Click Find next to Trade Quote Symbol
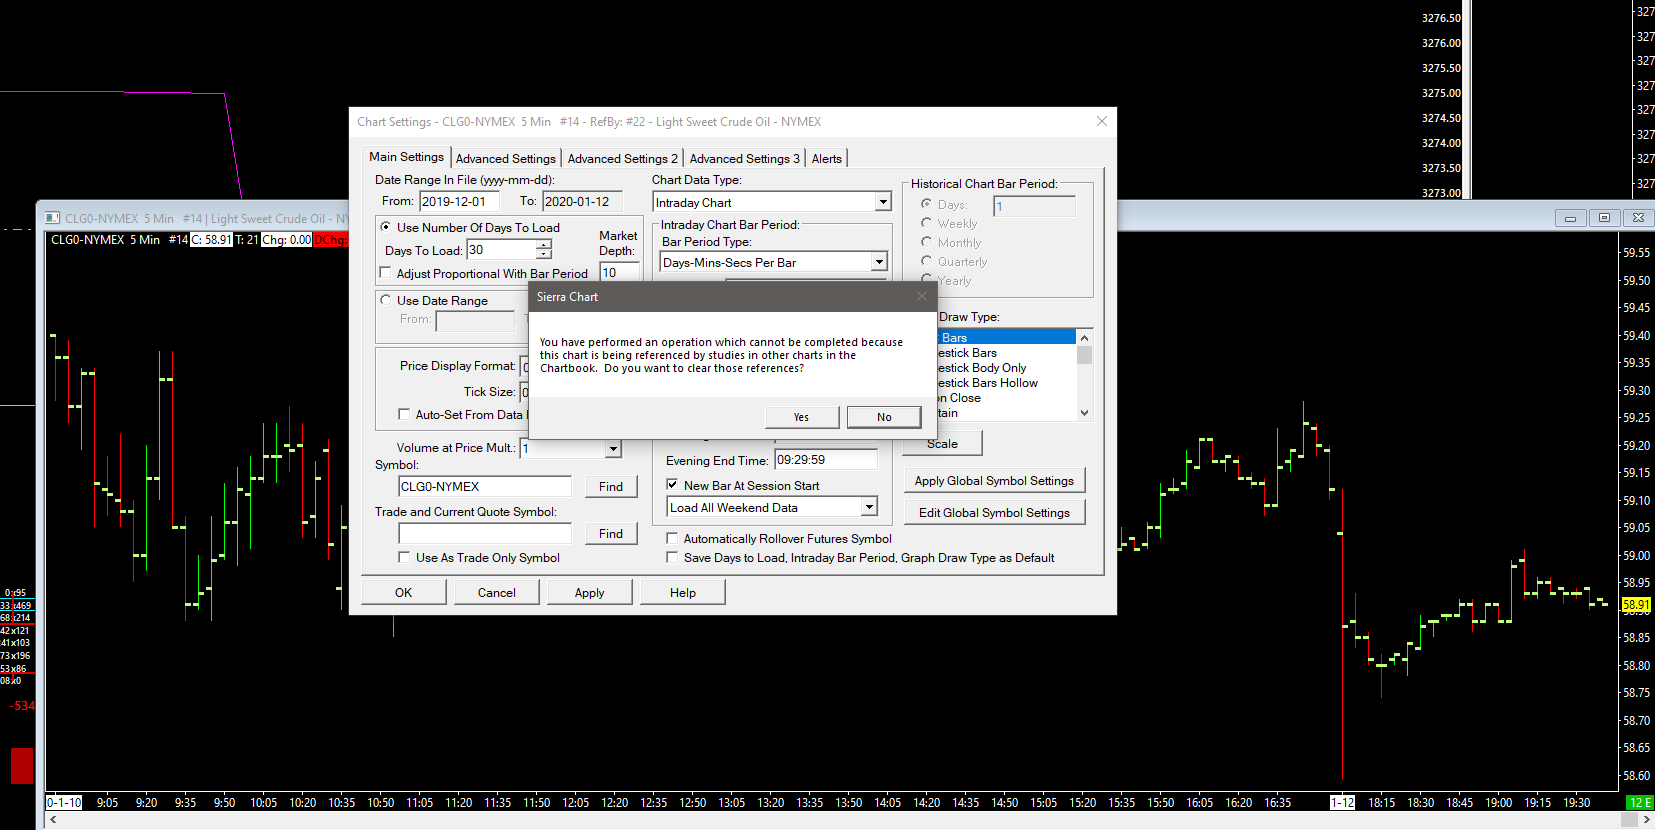Viewport: 1655px width, 830px height. [611, 533]
